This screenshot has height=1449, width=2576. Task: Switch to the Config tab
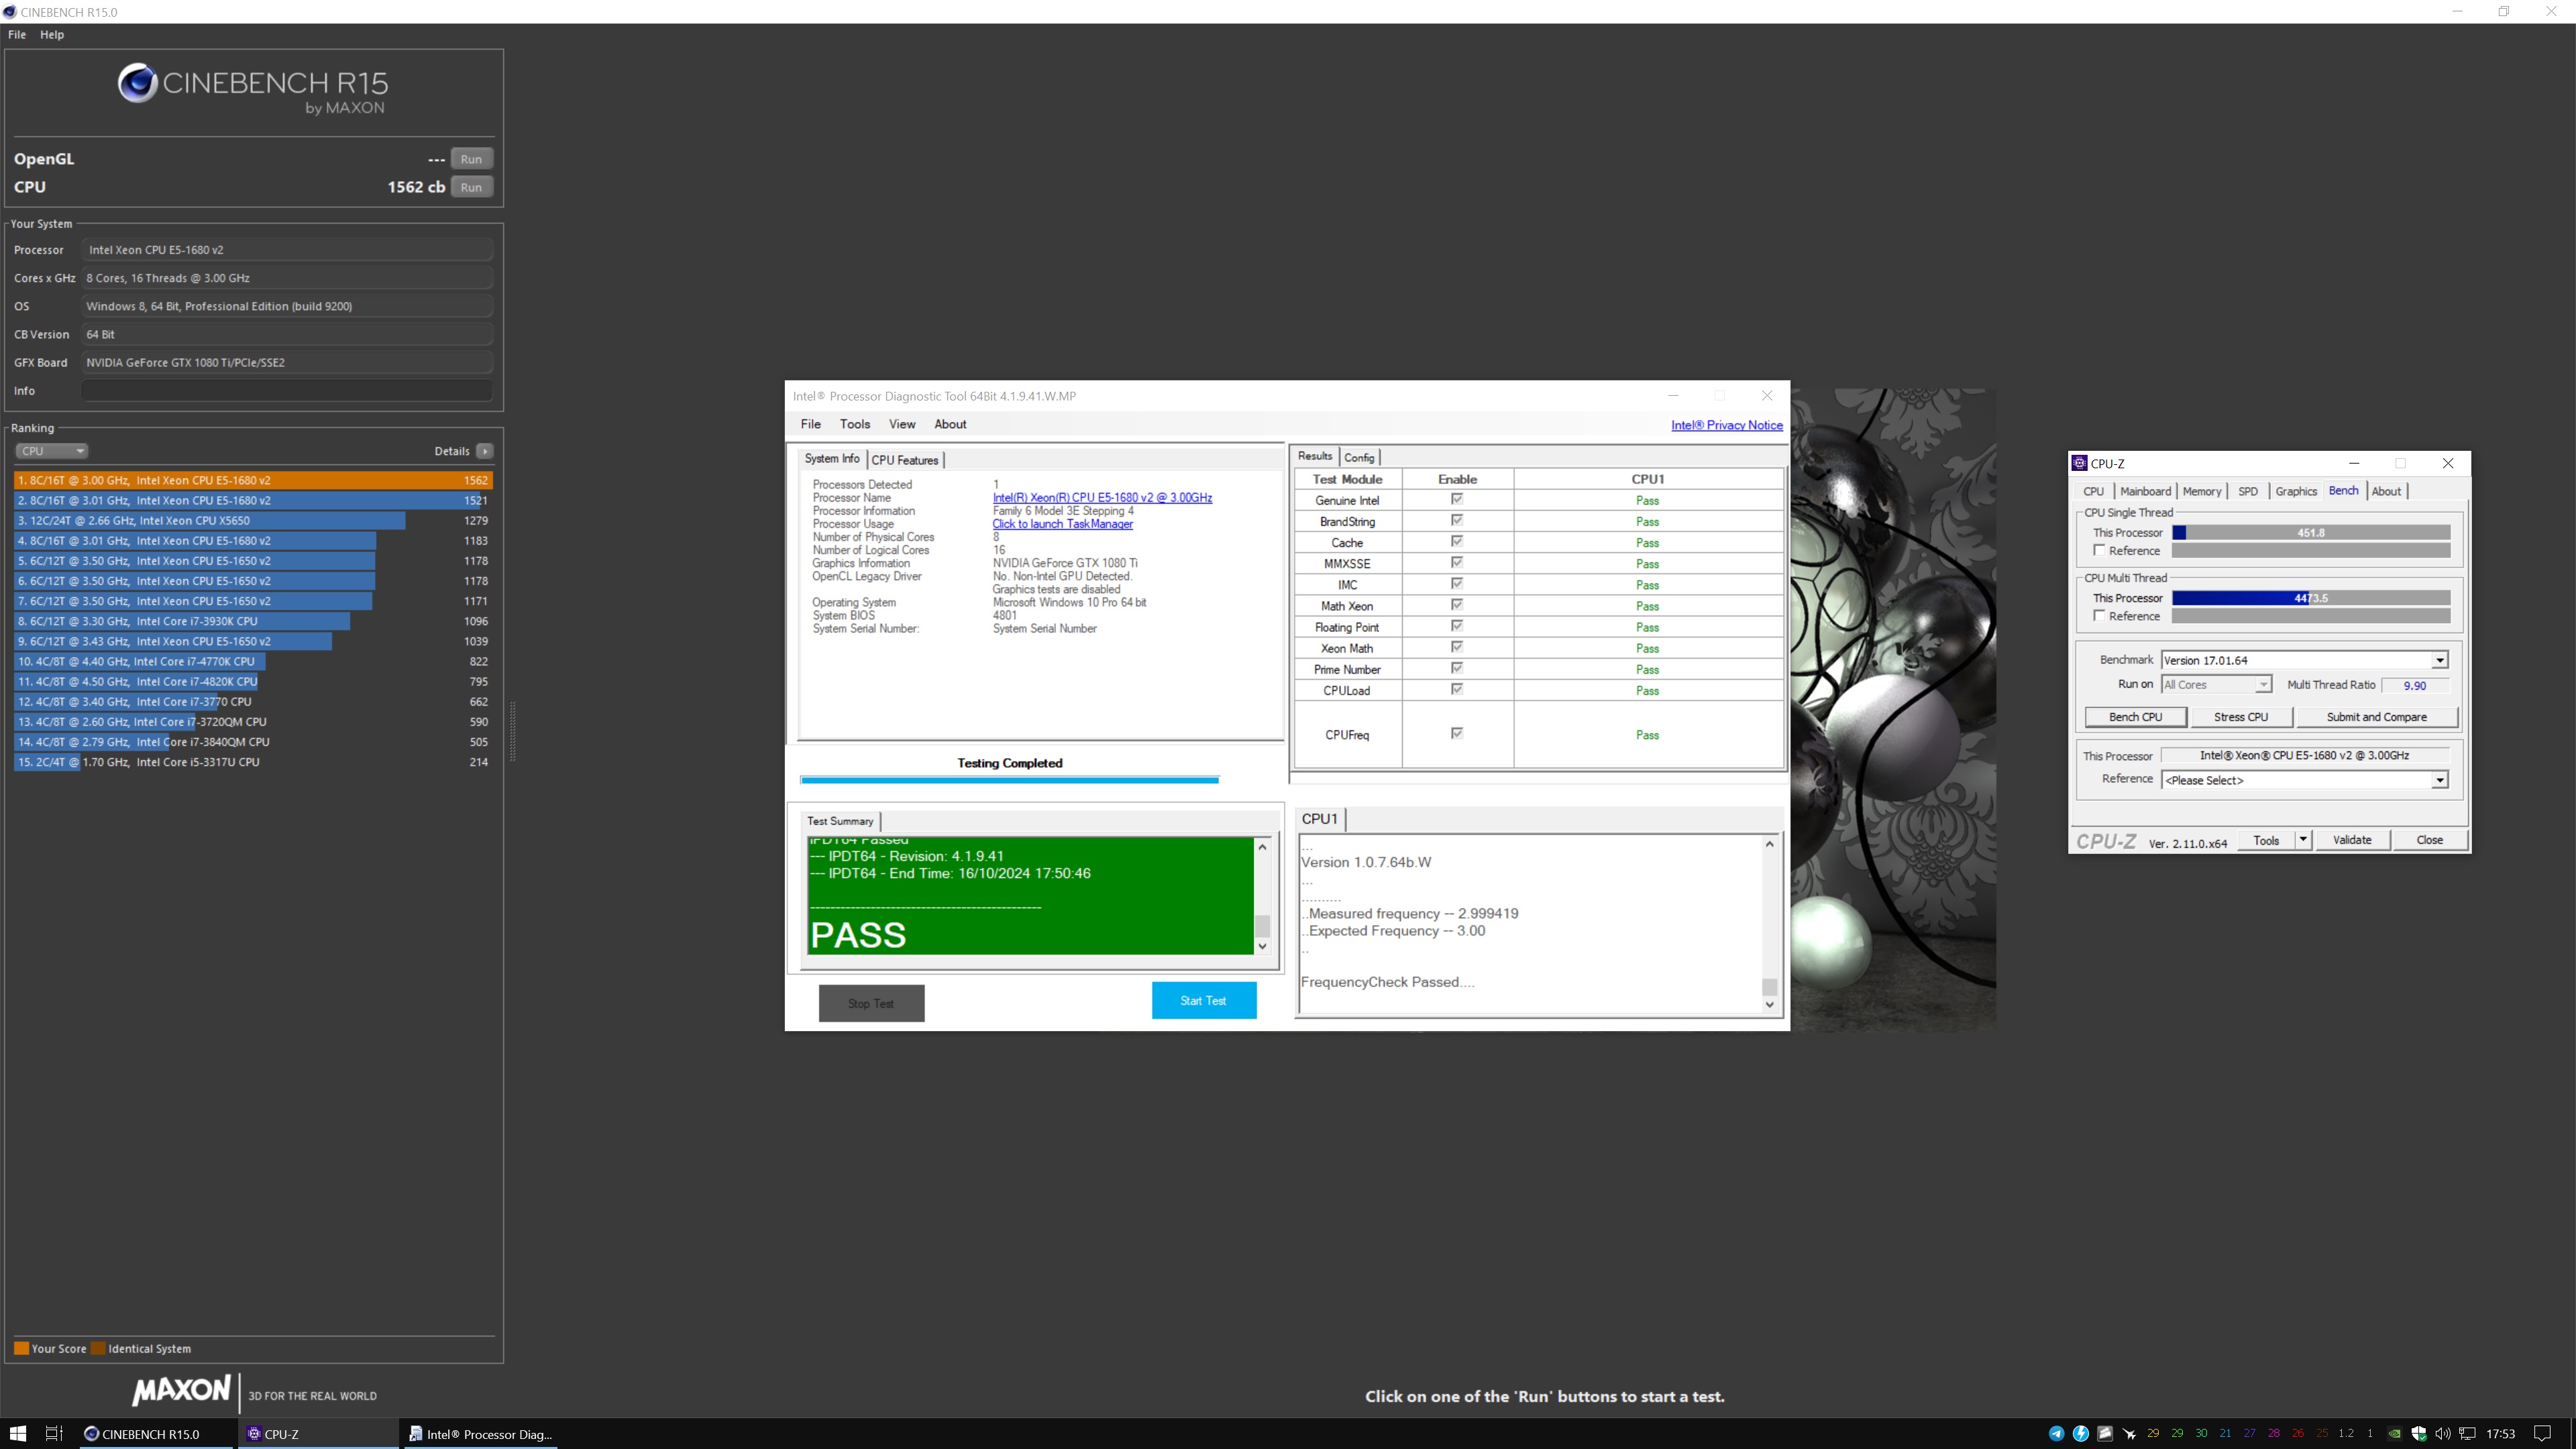1359,458
